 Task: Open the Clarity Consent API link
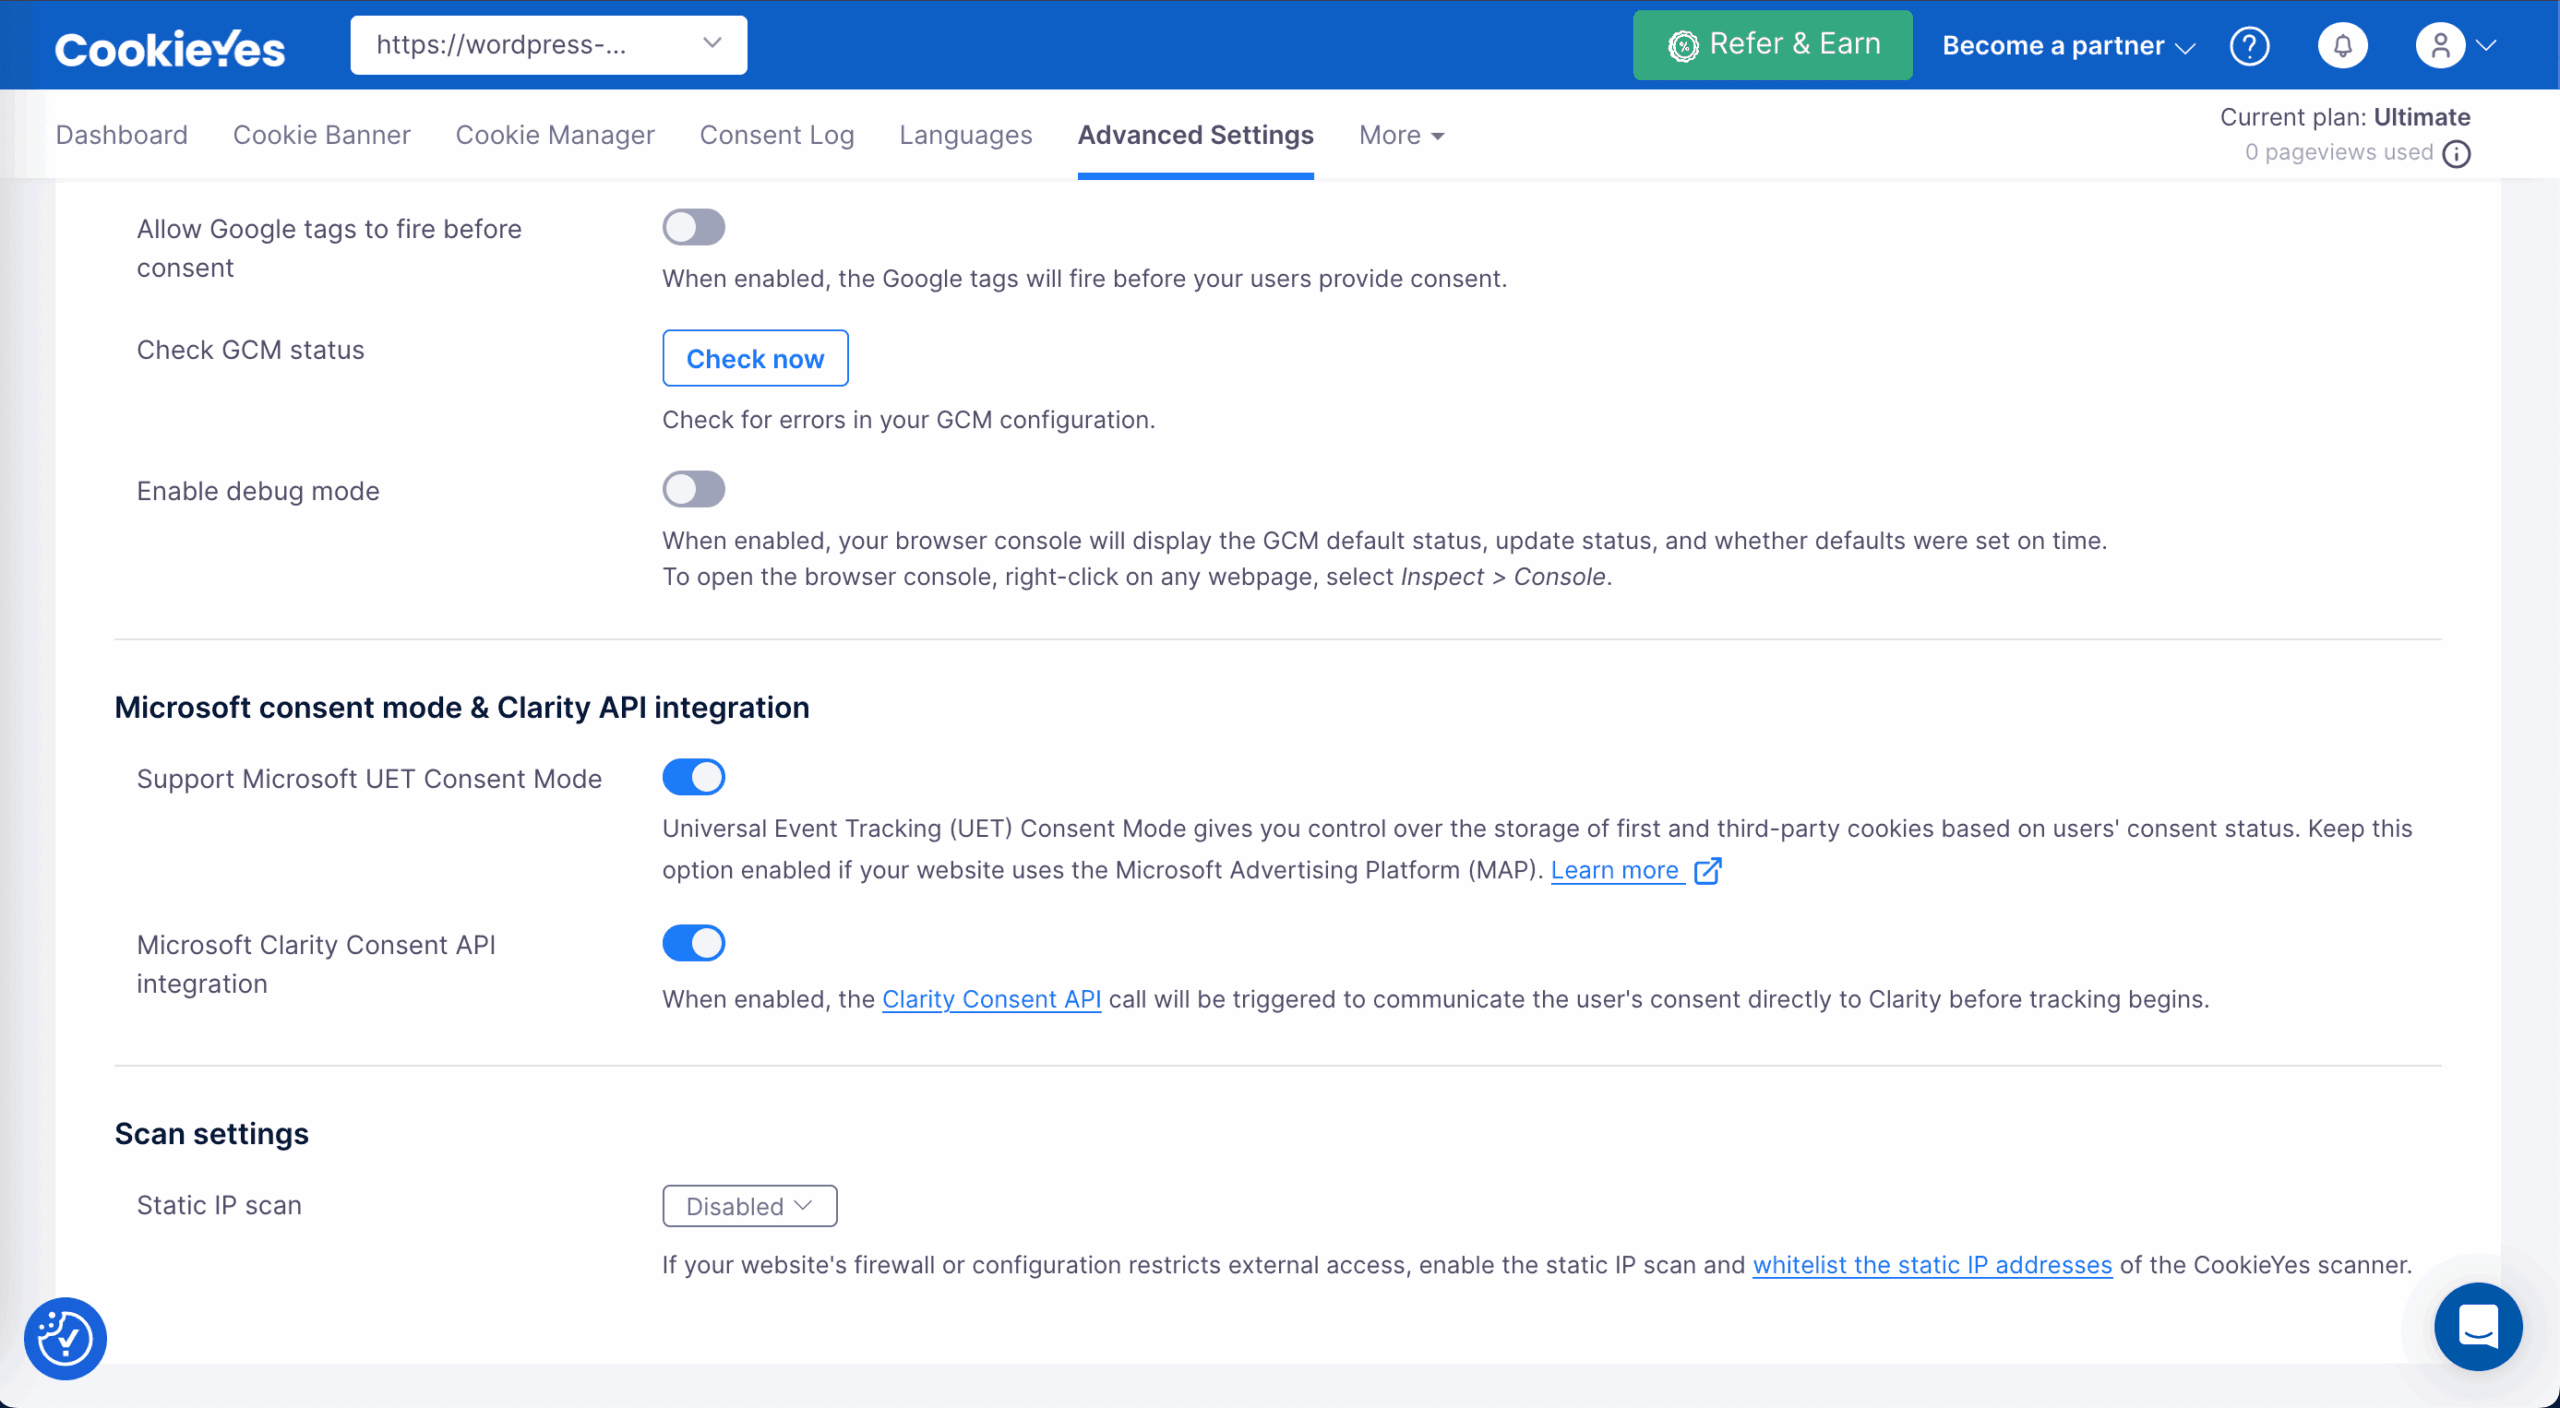991,999
